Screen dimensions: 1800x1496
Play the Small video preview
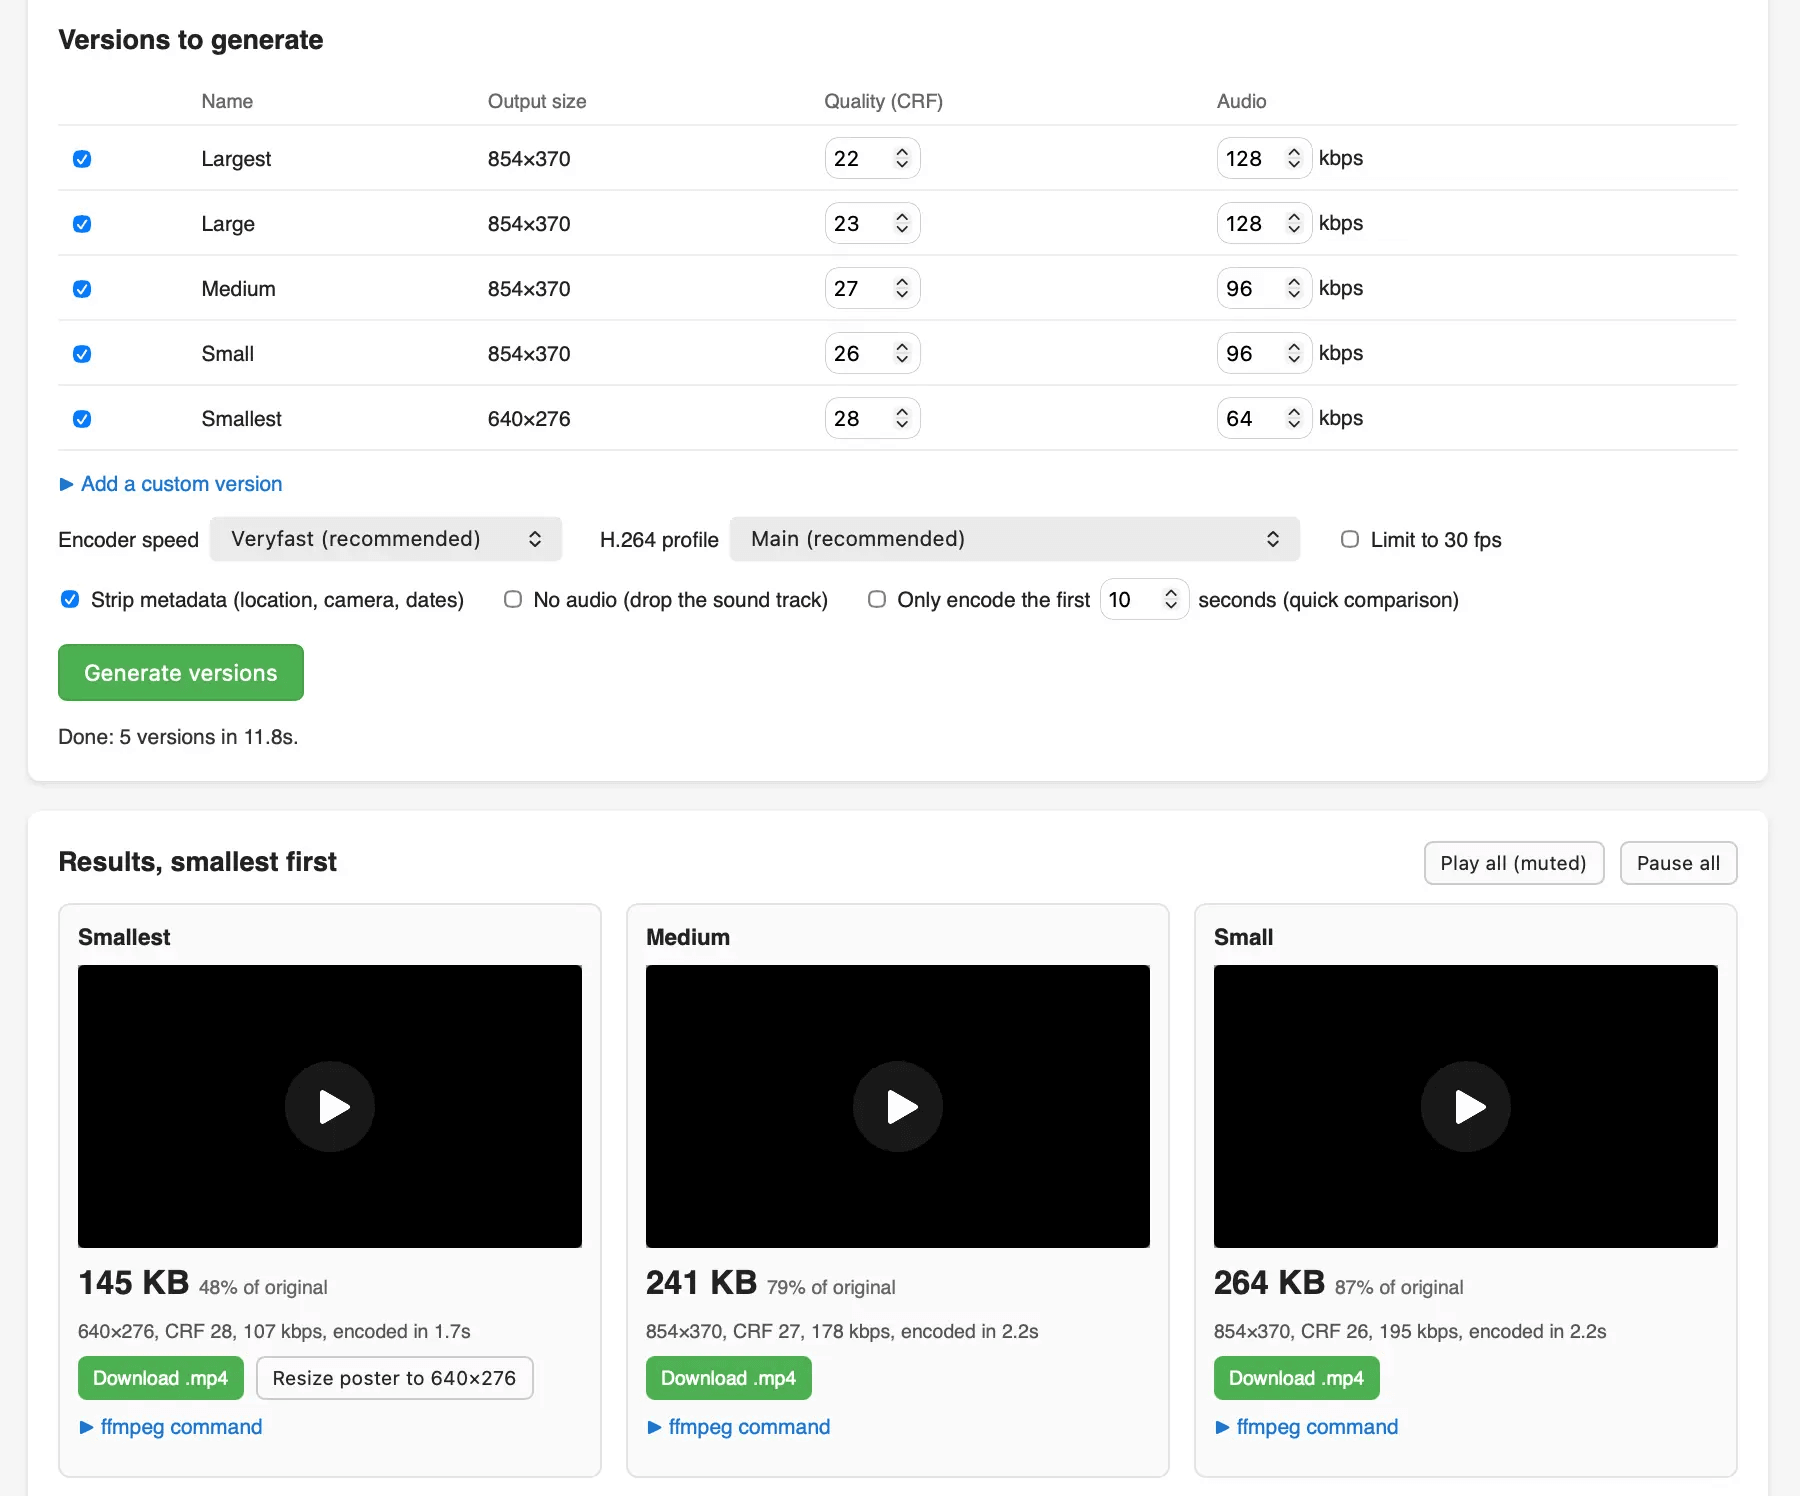coord(1466,1106)
